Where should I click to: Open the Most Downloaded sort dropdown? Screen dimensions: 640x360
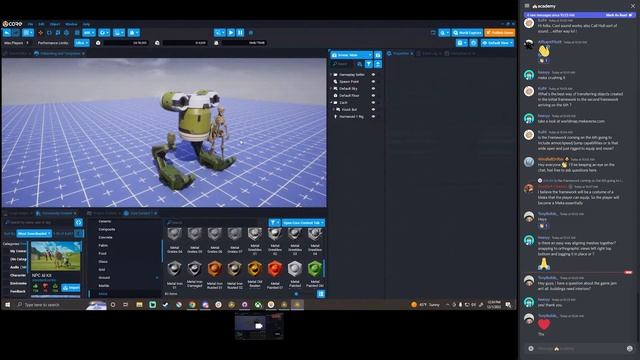coord(34,233)
